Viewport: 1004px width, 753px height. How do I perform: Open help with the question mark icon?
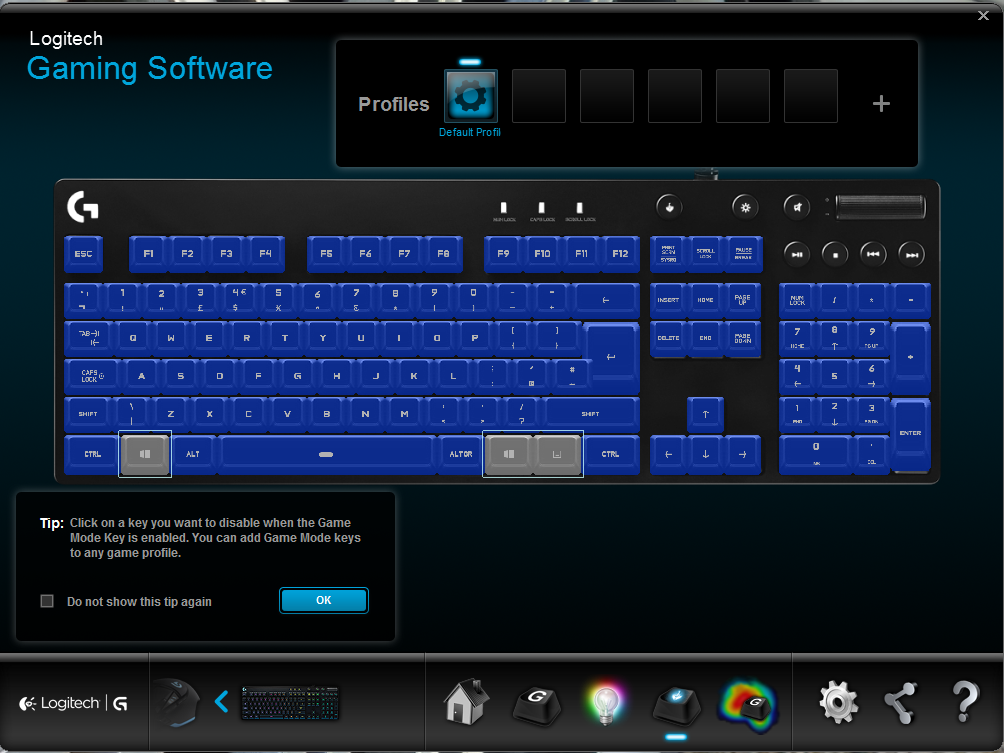click(964, 703)
